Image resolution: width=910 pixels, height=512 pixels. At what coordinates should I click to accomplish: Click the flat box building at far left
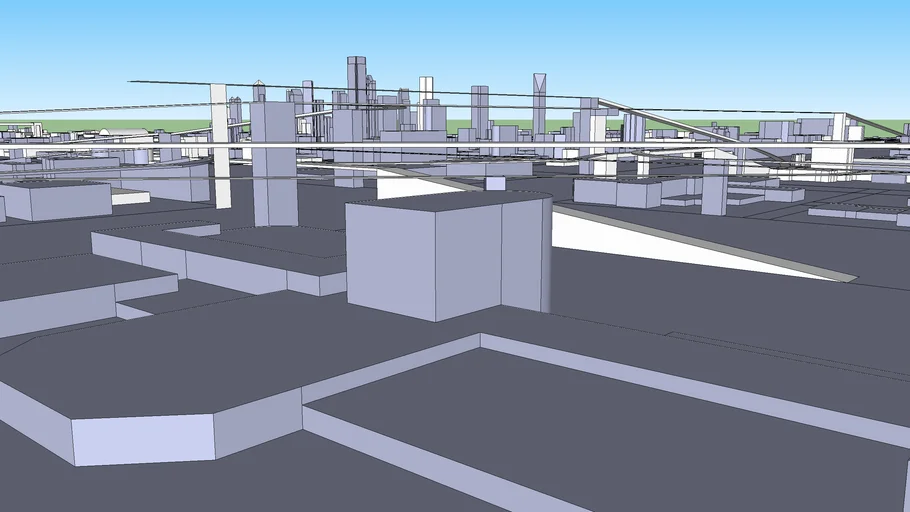point(60,200)
